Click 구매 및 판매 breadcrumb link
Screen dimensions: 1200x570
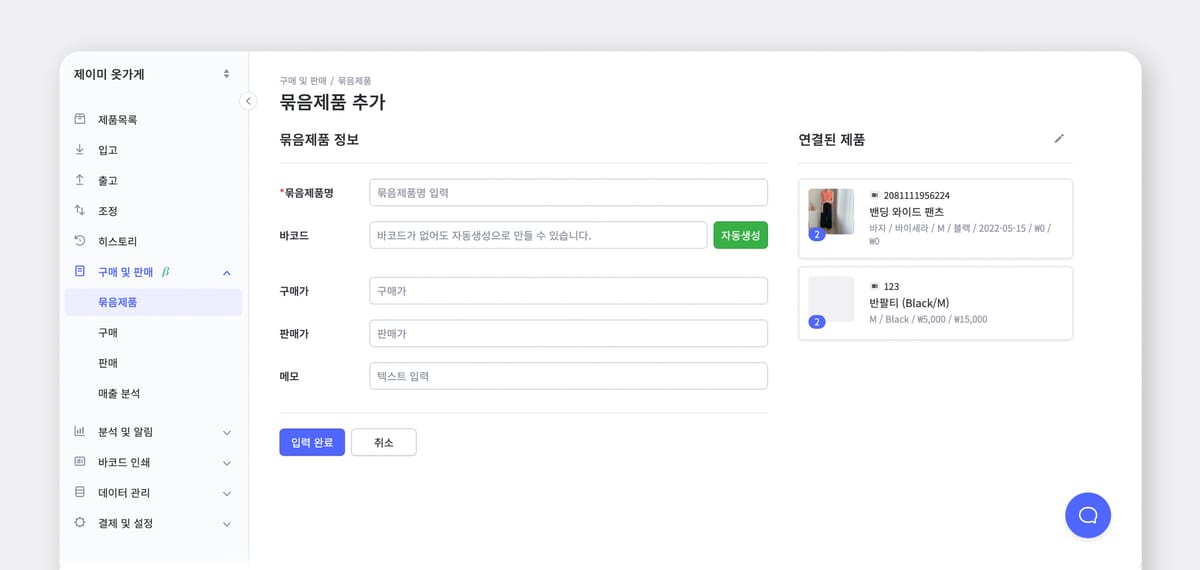303,80
